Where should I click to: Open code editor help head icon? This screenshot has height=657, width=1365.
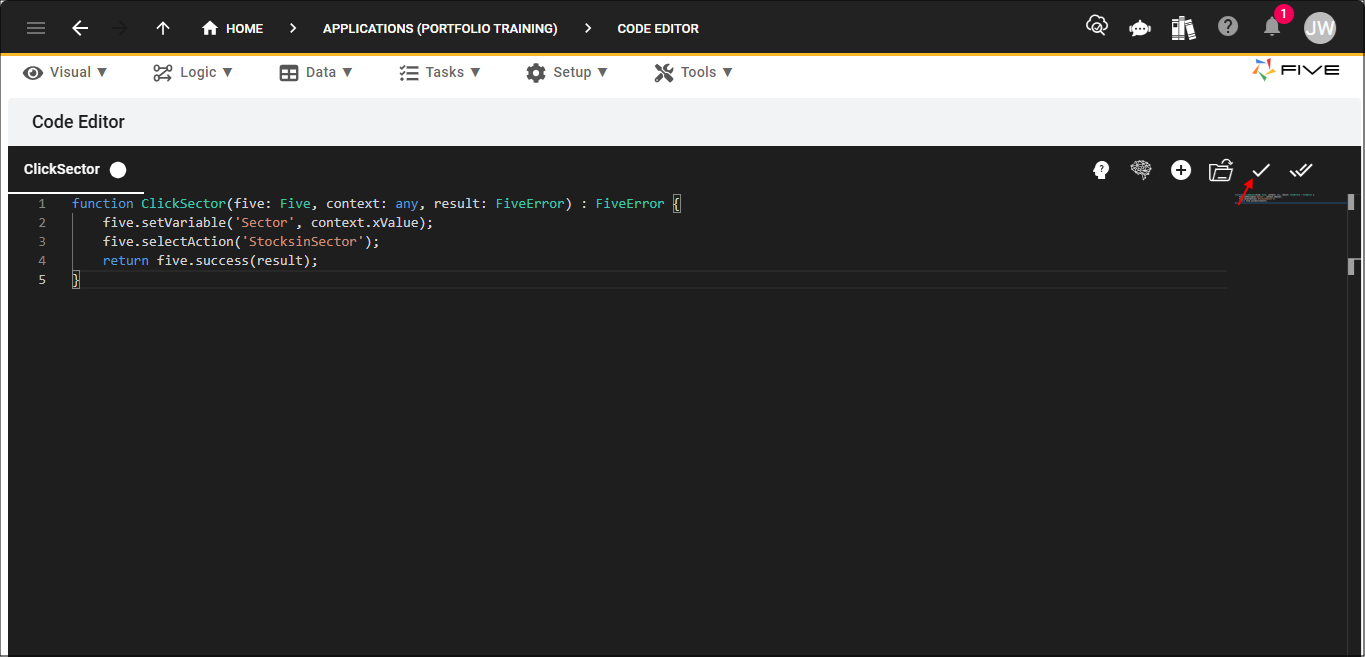1101,170
